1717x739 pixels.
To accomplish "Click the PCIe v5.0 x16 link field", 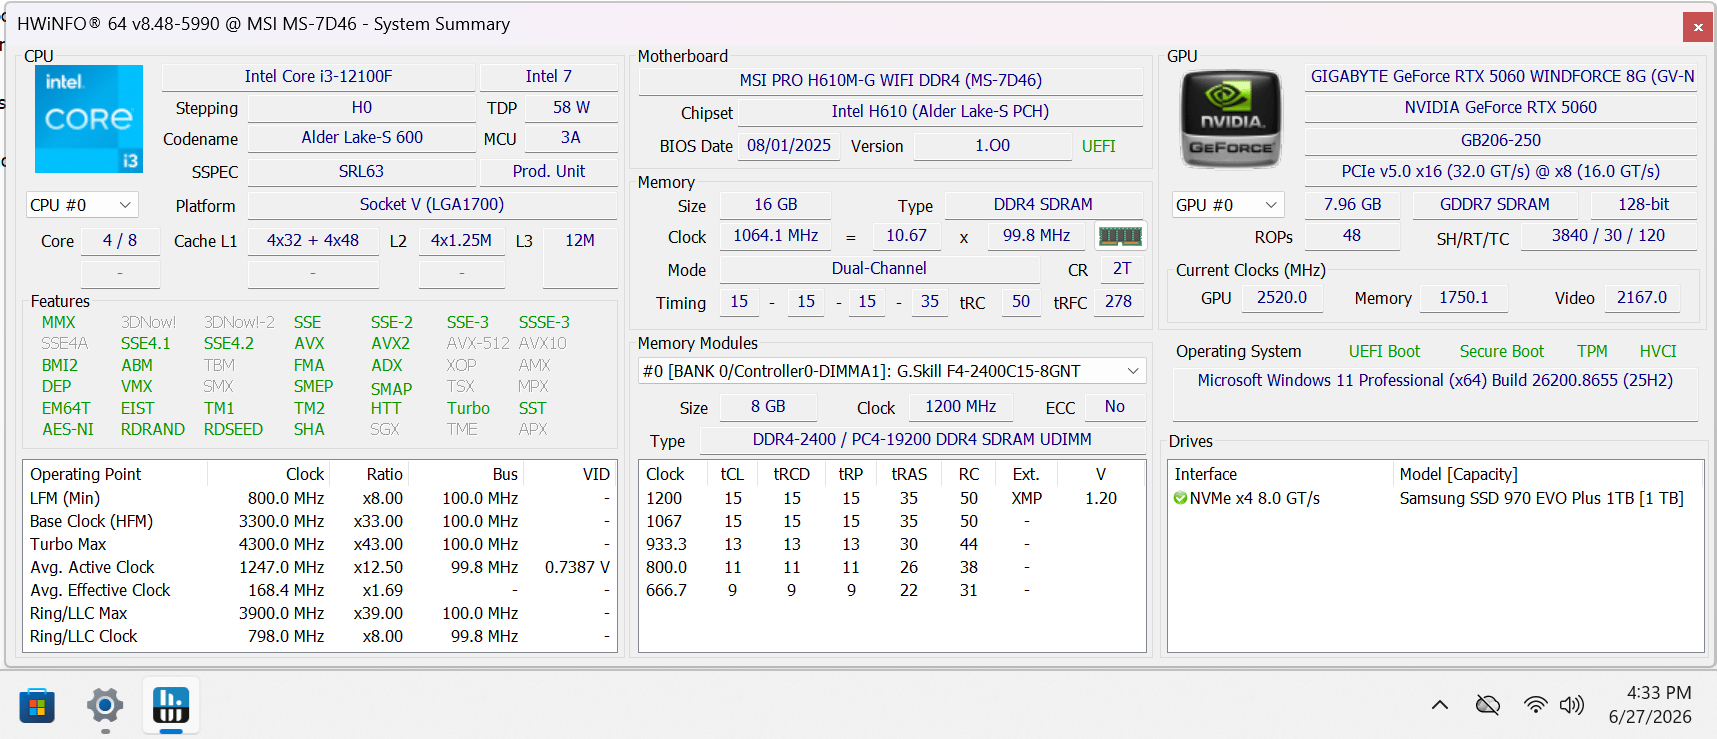I will pyautogui.click(x=1501, y=171).
